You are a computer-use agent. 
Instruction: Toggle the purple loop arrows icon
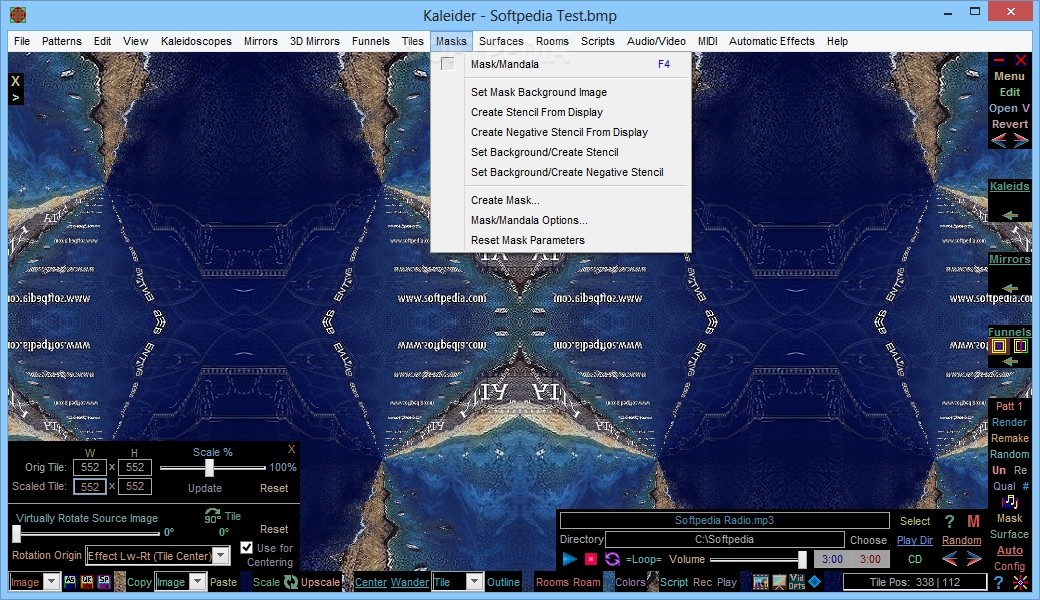pos(612,559)
